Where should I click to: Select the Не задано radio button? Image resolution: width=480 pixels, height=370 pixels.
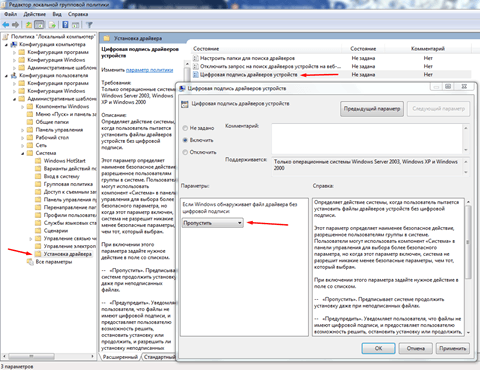point(185,128)
